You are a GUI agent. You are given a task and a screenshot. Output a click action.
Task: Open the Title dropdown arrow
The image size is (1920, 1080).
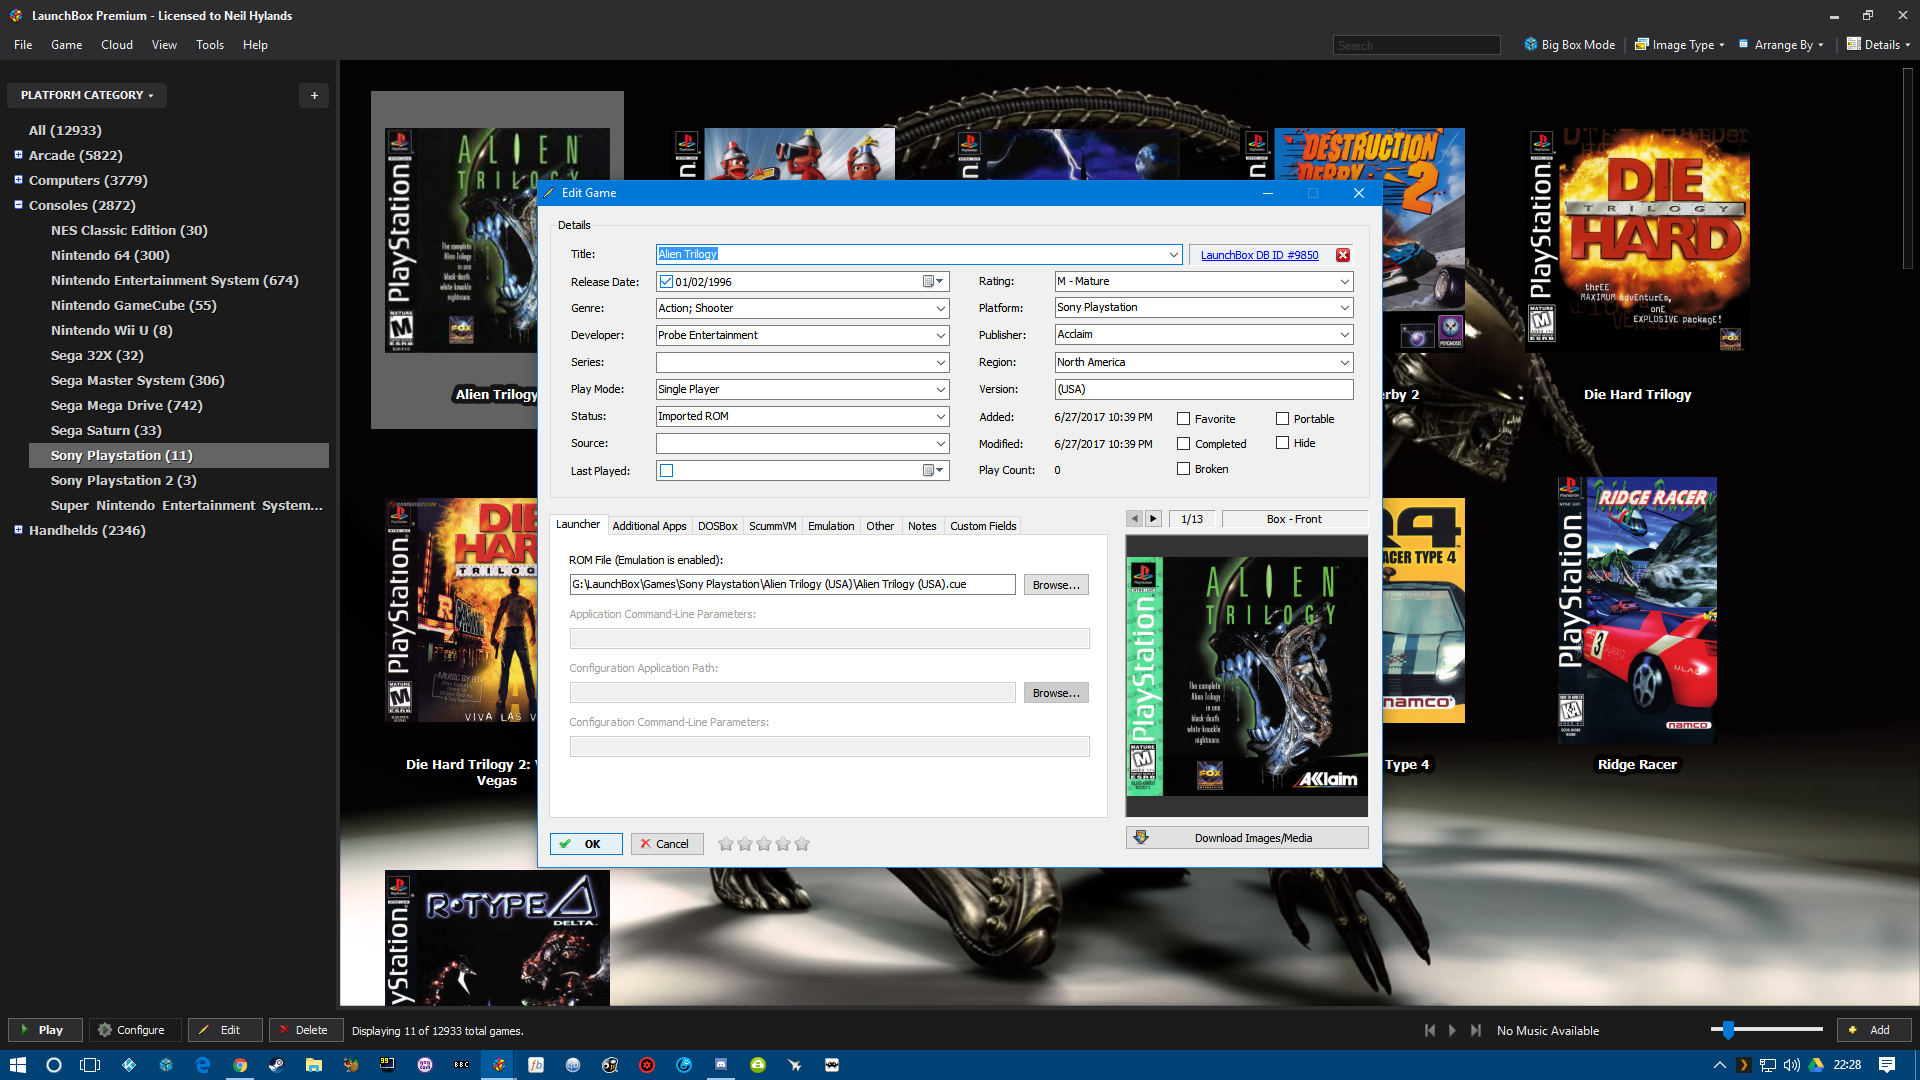pos(1174,255)
